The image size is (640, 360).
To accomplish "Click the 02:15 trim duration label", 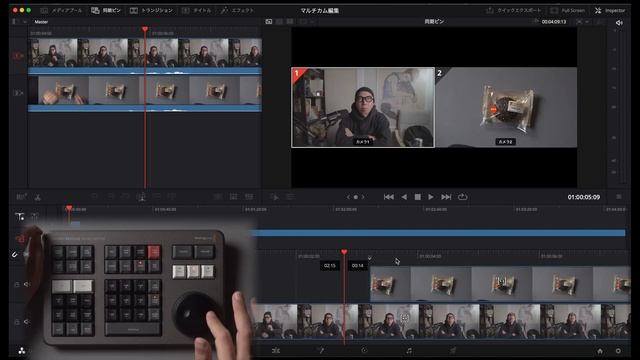I will 330,266.
